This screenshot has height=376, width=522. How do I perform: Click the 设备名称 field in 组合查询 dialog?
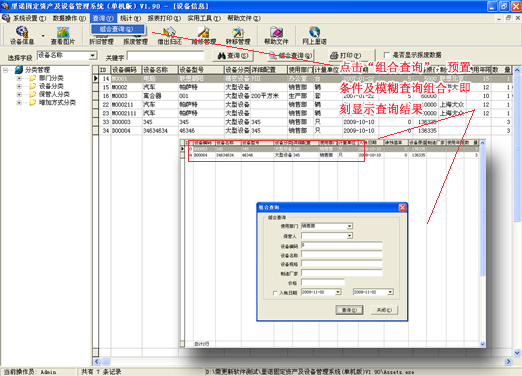click(x=341, y=254)
